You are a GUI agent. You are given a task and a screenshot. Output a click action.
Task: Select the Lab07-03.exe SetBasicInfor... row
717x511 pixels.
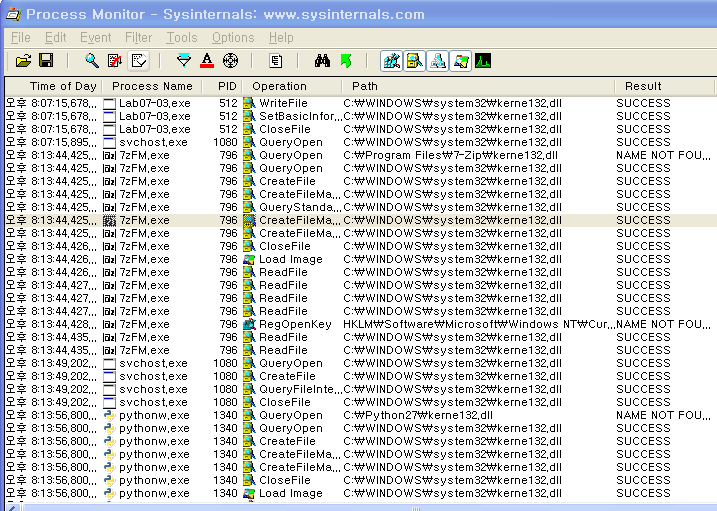(361, 116)
